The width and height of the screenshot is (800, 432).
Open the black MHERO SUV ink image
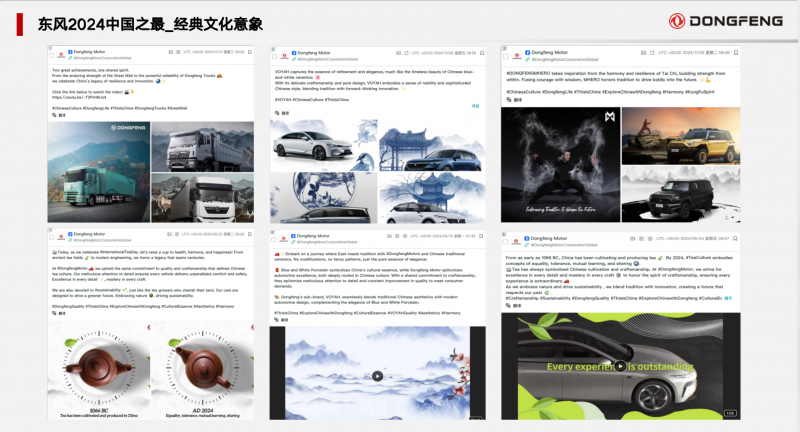681,194
